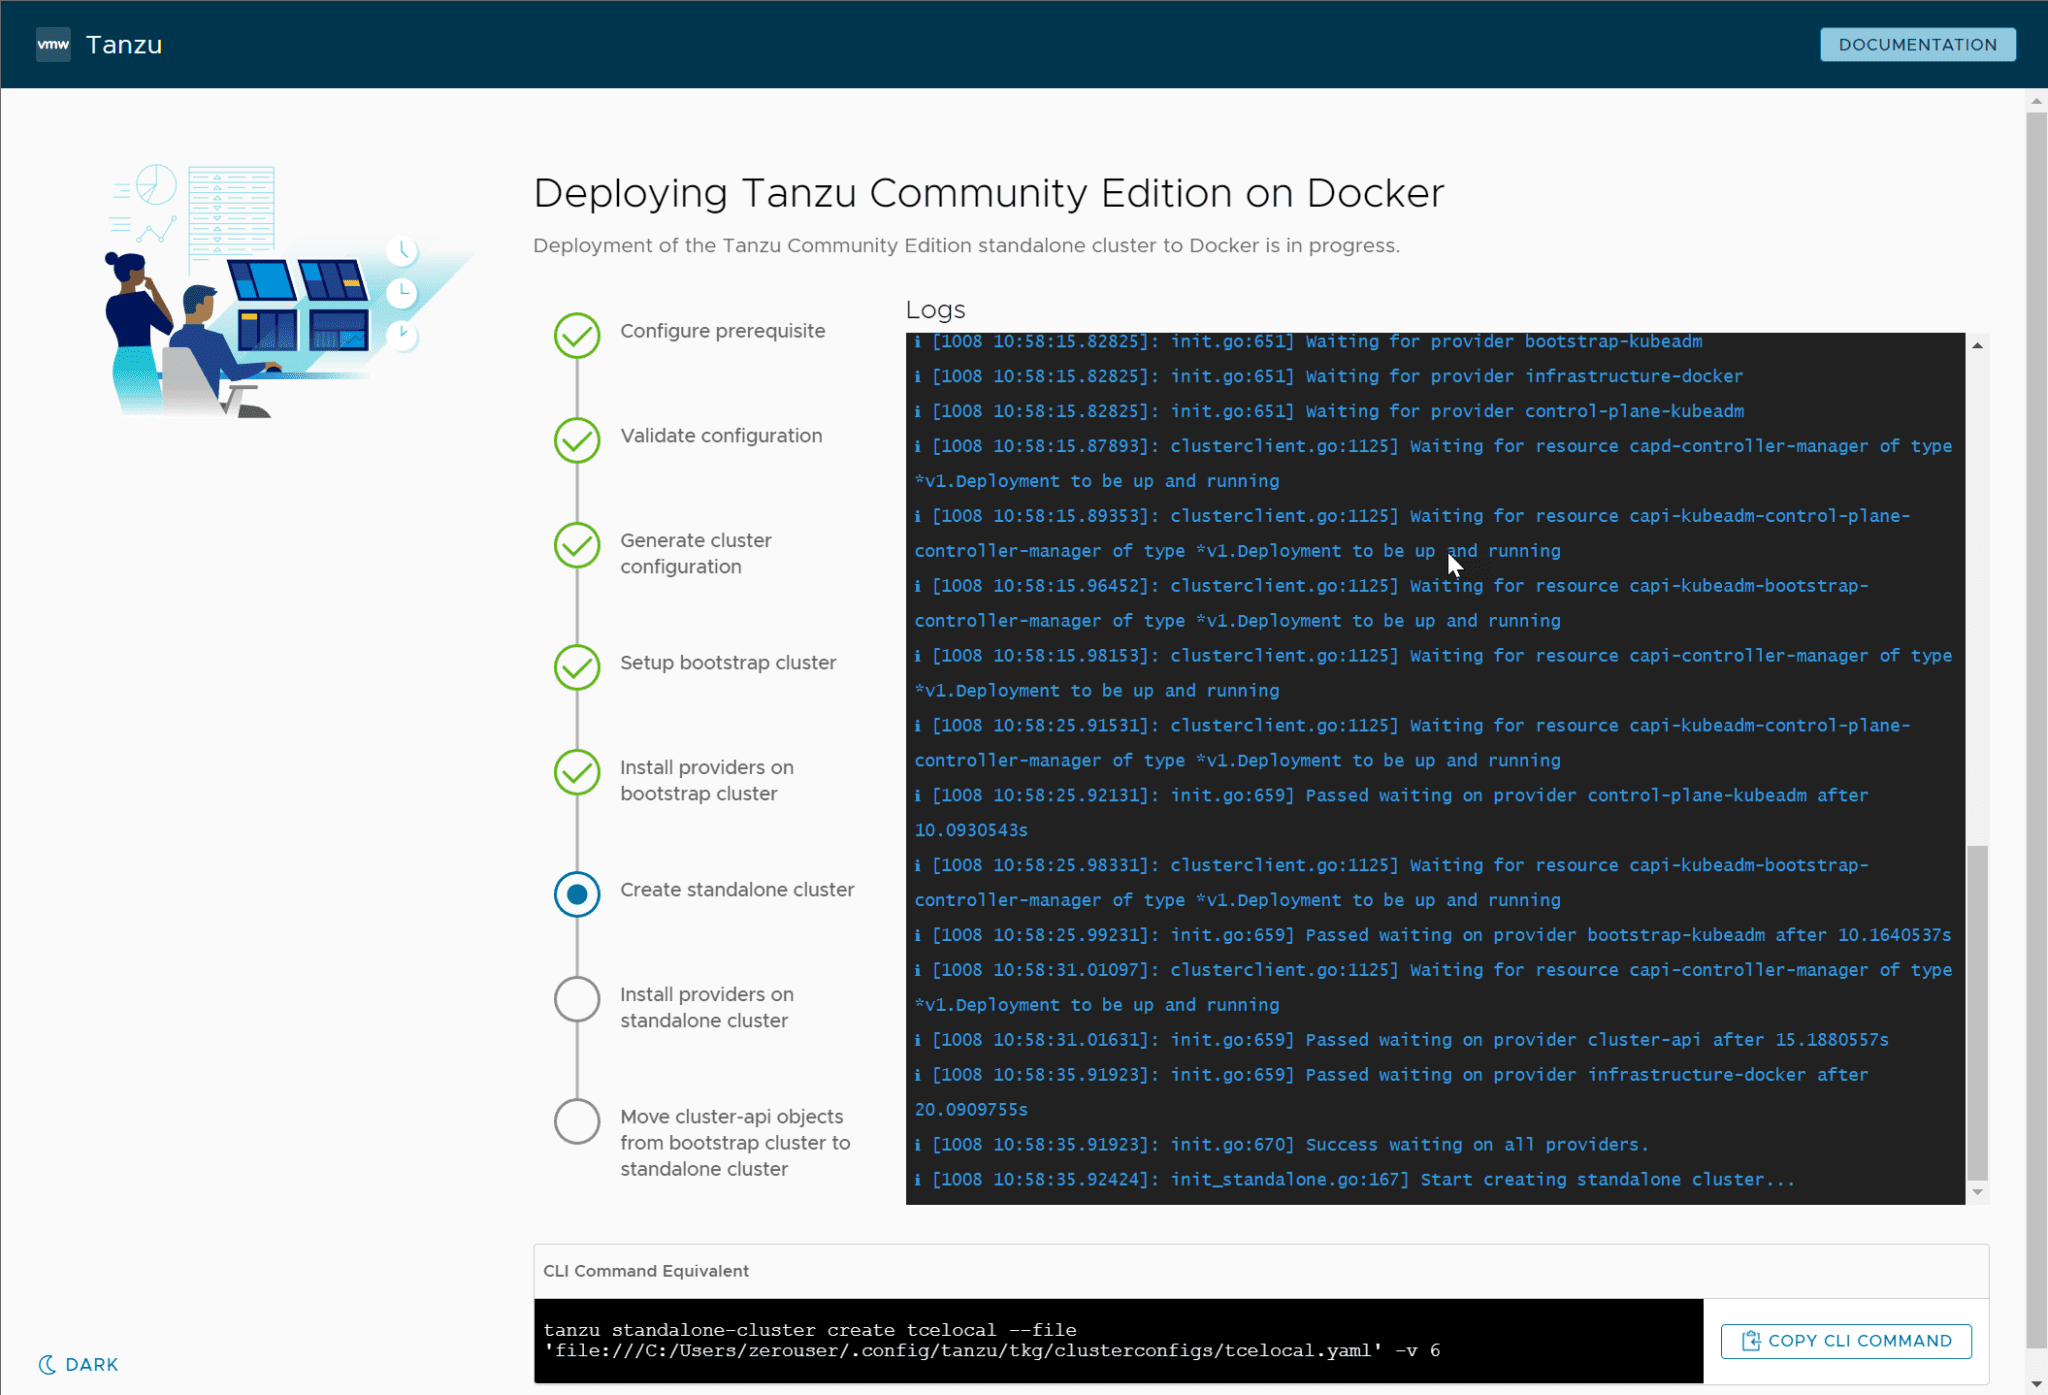
Task: Select the Install providers on bootstrap cluster checkmark
Action: click(x=576, y=773)
